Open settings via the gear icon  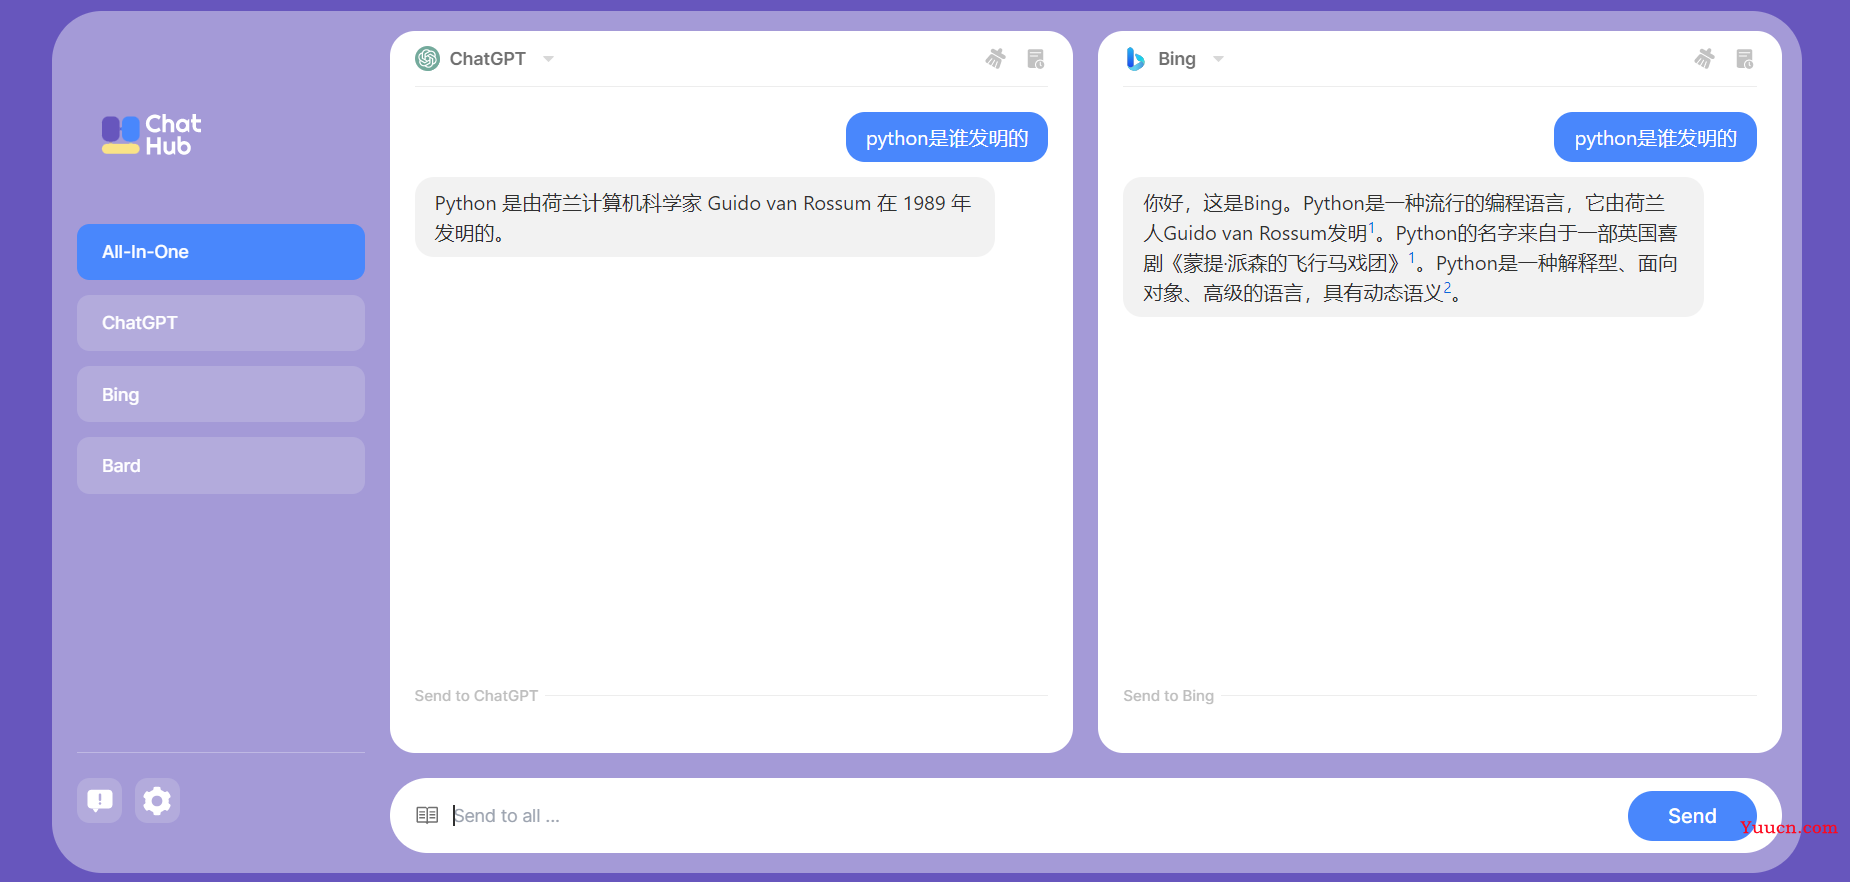tap(157, 800)
